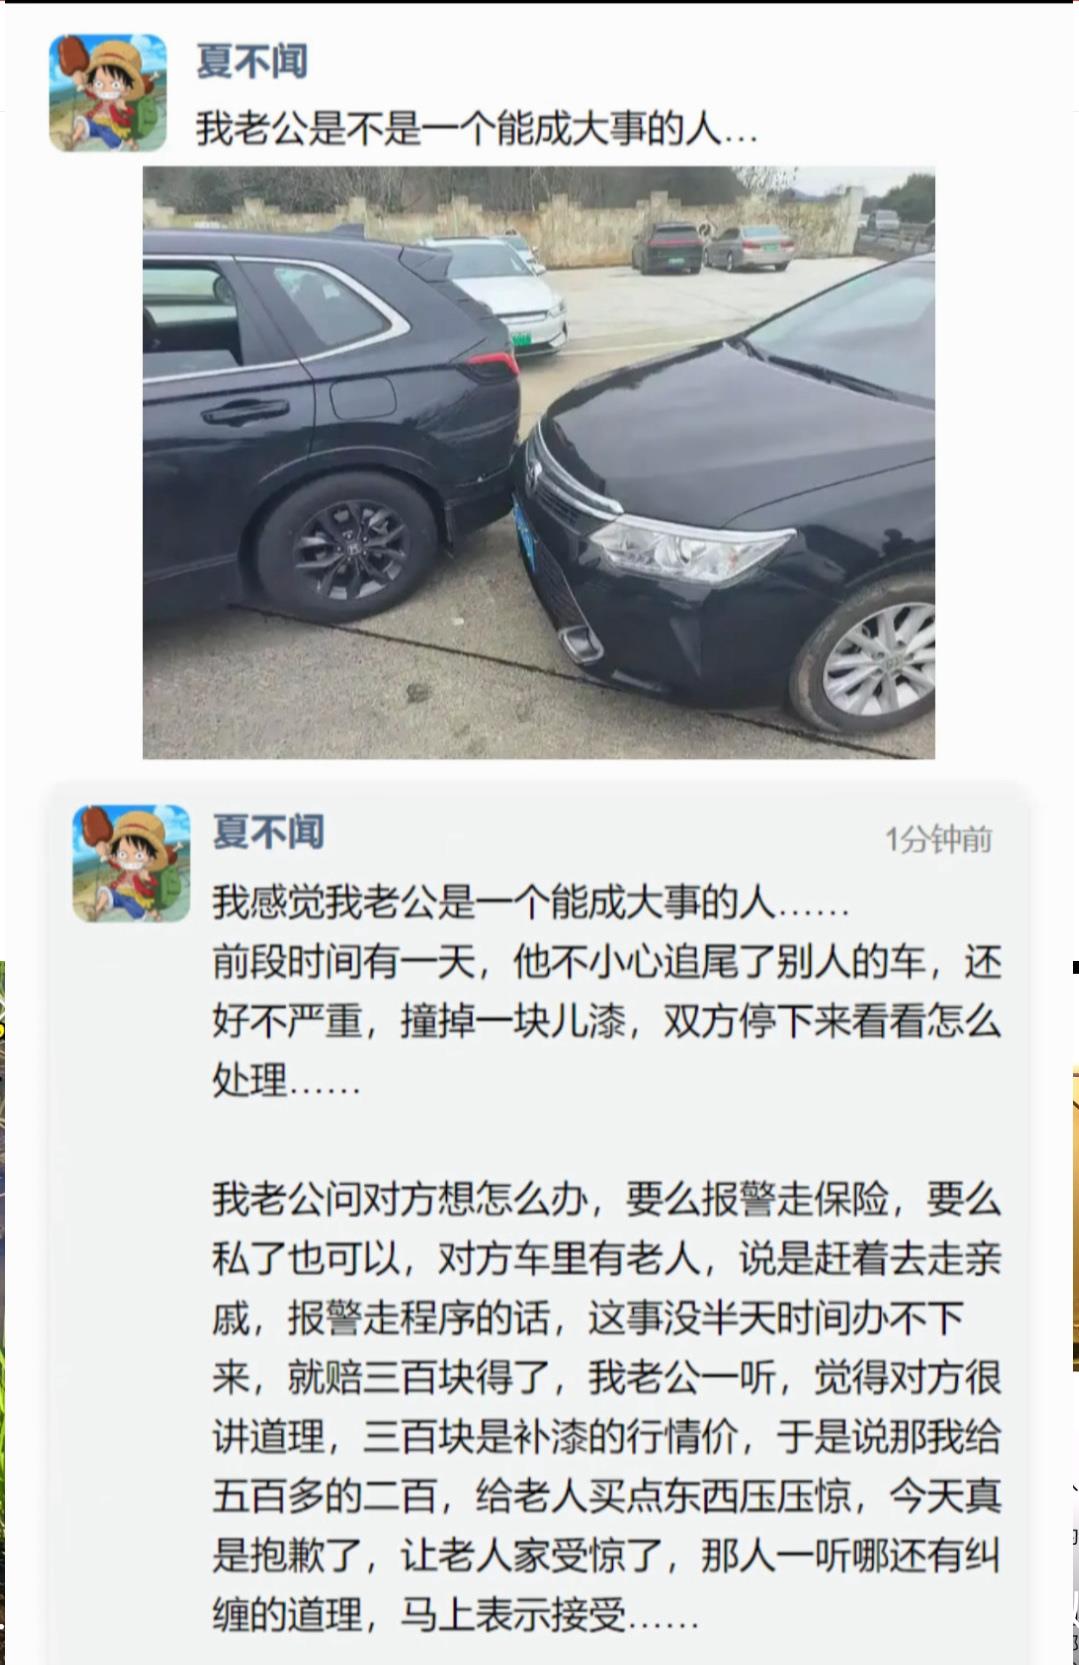Tap the top username 夏不闻
Image resolution: width=1079 pixels, height=1665 pixels.
[251, 62]
